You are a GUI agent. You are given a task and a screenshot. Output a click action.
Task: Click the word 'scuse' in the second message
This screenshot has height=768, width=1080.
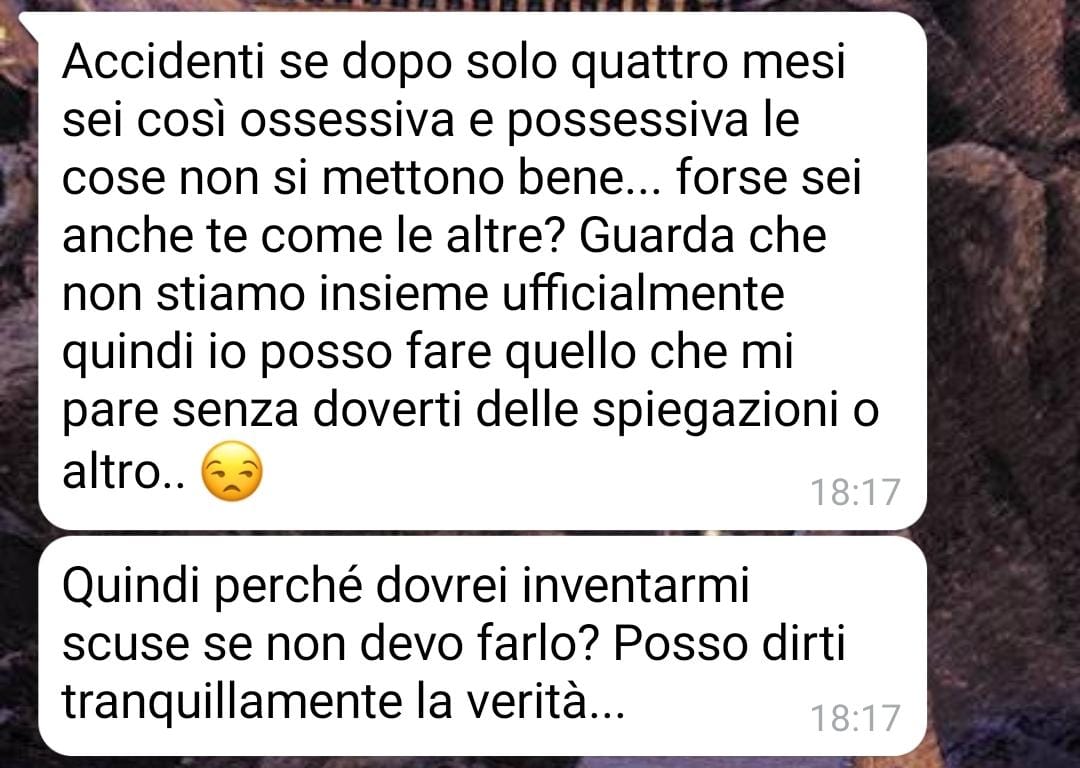[125, 645]
